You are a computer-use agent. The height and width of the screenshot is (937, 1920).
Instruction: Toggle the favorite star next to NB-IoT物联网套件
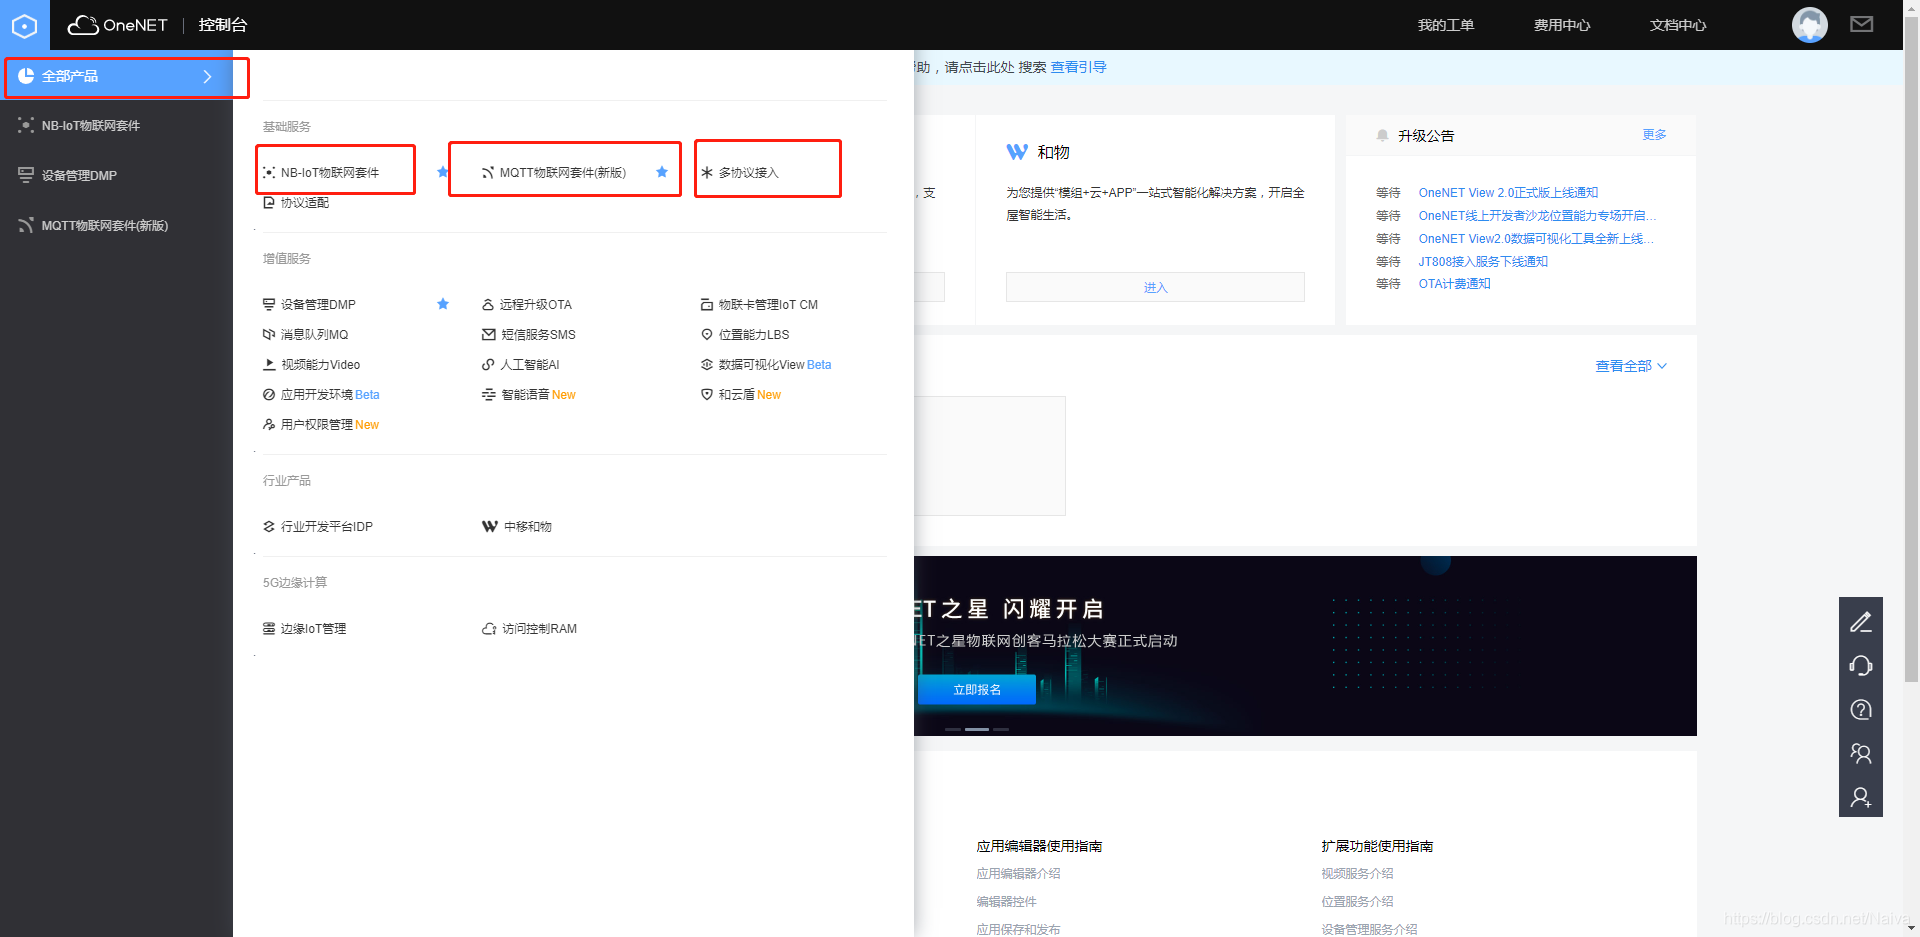pos(442,171)
